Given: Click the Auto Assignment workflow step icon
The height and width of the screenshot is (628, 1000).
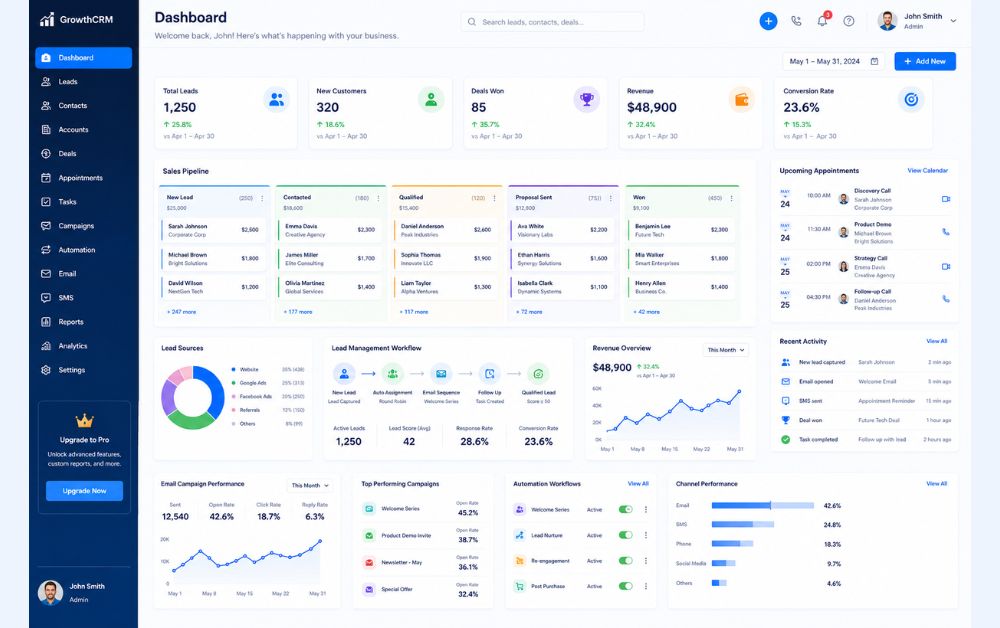Looking at the screenshot, I should pyautogui.click(x=393, y=374).
